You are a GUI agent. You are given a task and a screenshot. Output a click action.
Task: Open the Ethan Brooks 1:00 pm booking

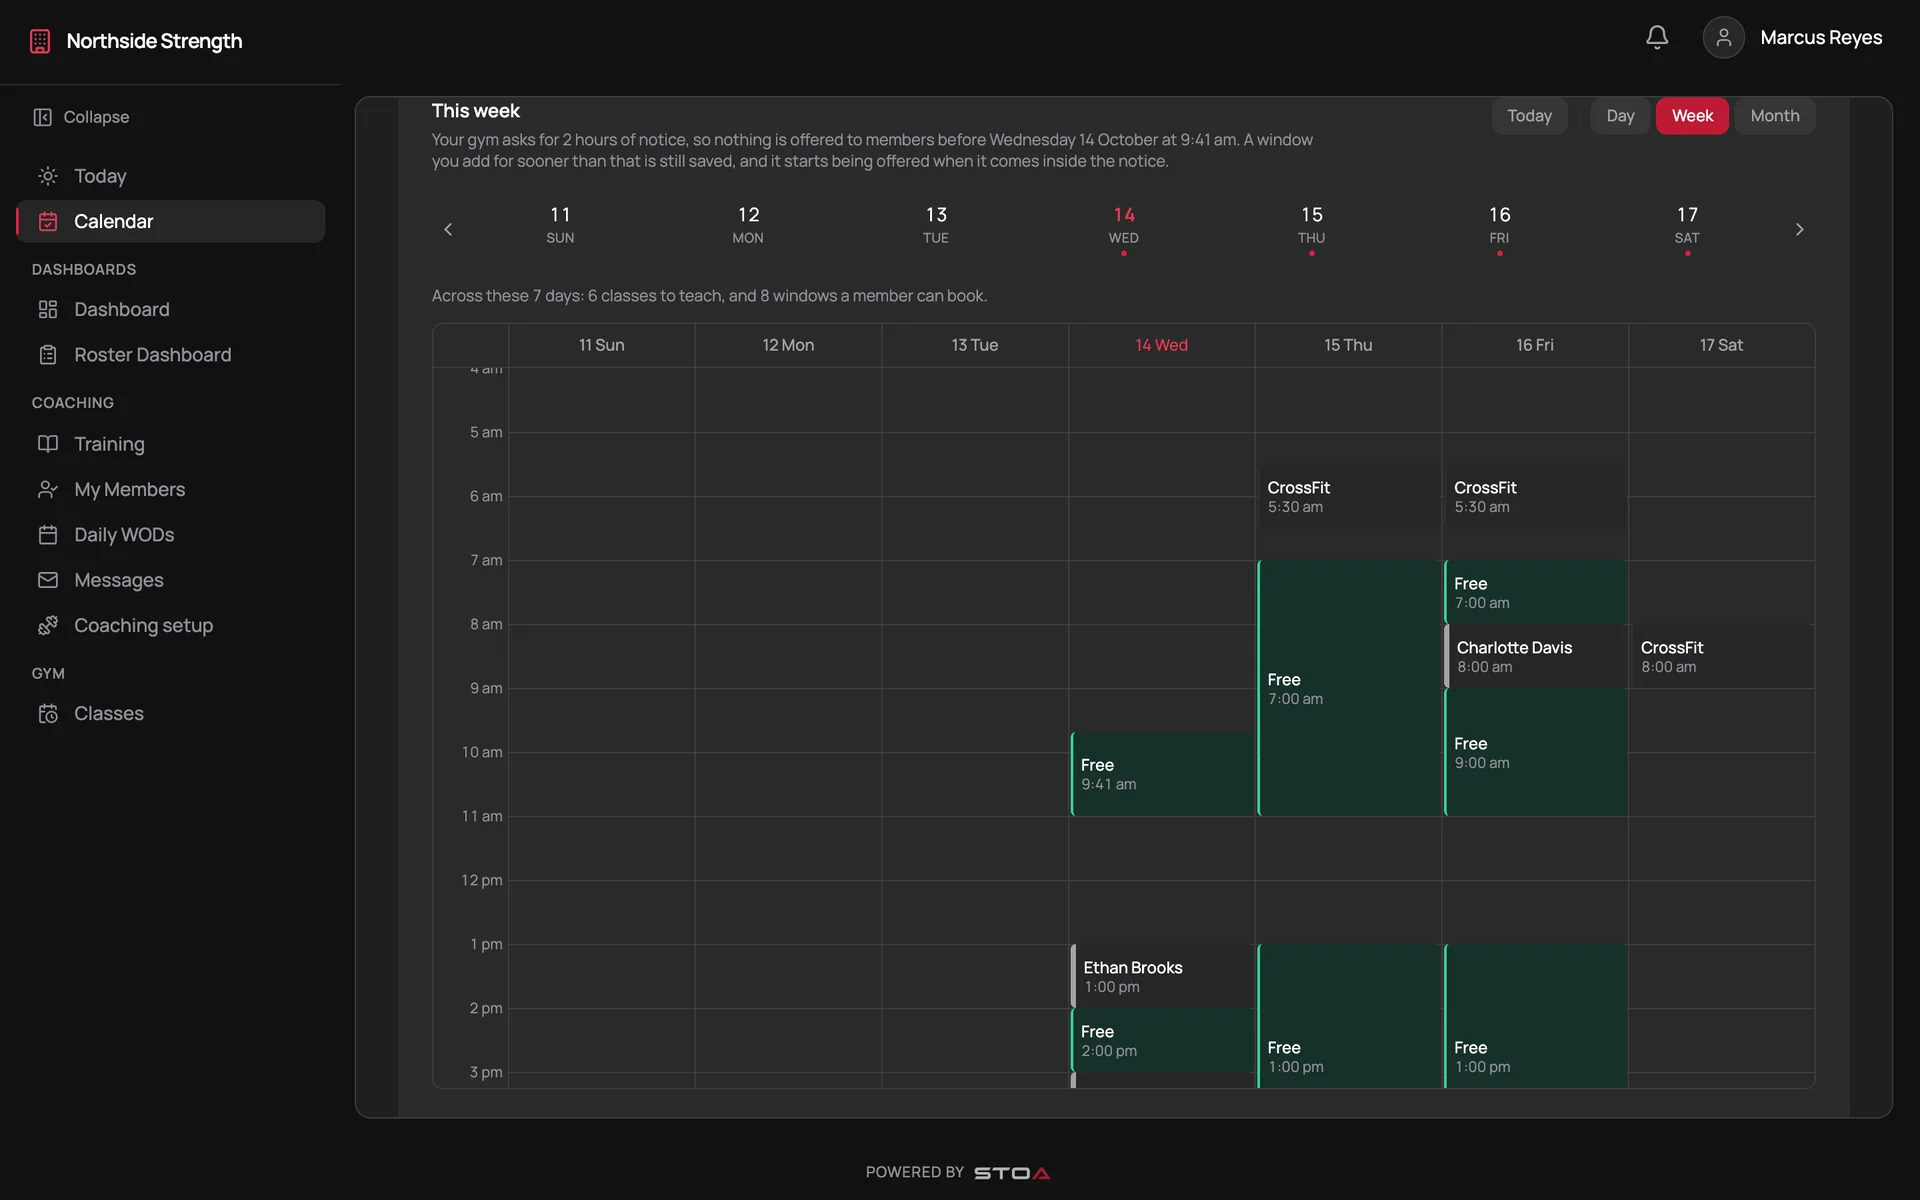click(1162, 976)
